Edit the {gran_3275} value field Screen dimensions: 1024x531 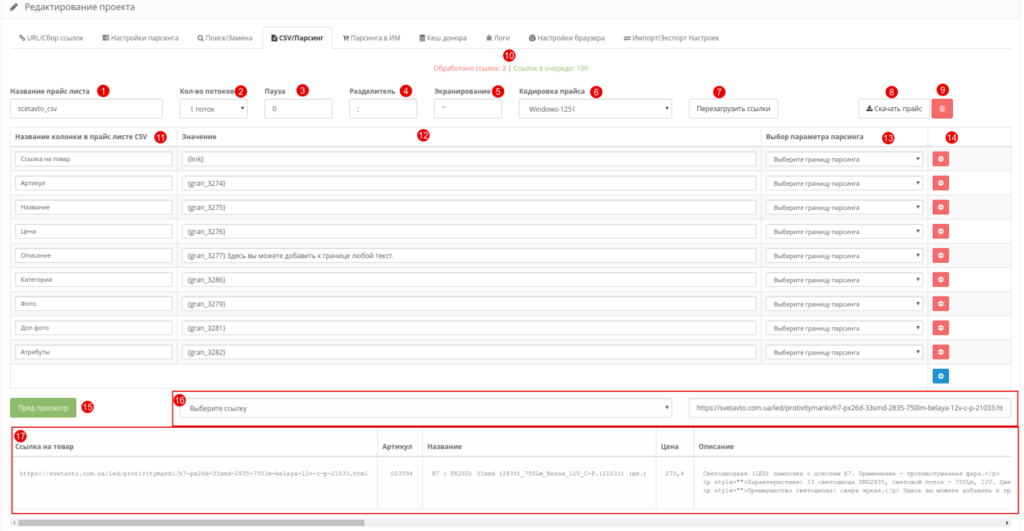pyautogui.click(x=469, y=207)
